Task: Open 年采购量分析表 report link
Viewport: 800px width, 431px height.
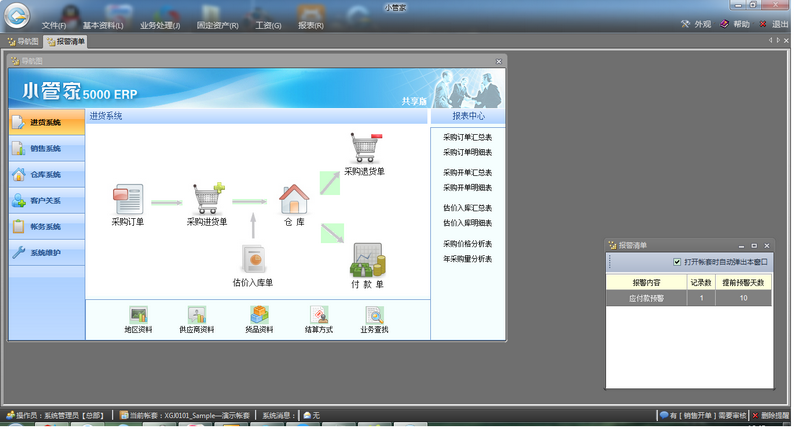Action: click(467, 259)
